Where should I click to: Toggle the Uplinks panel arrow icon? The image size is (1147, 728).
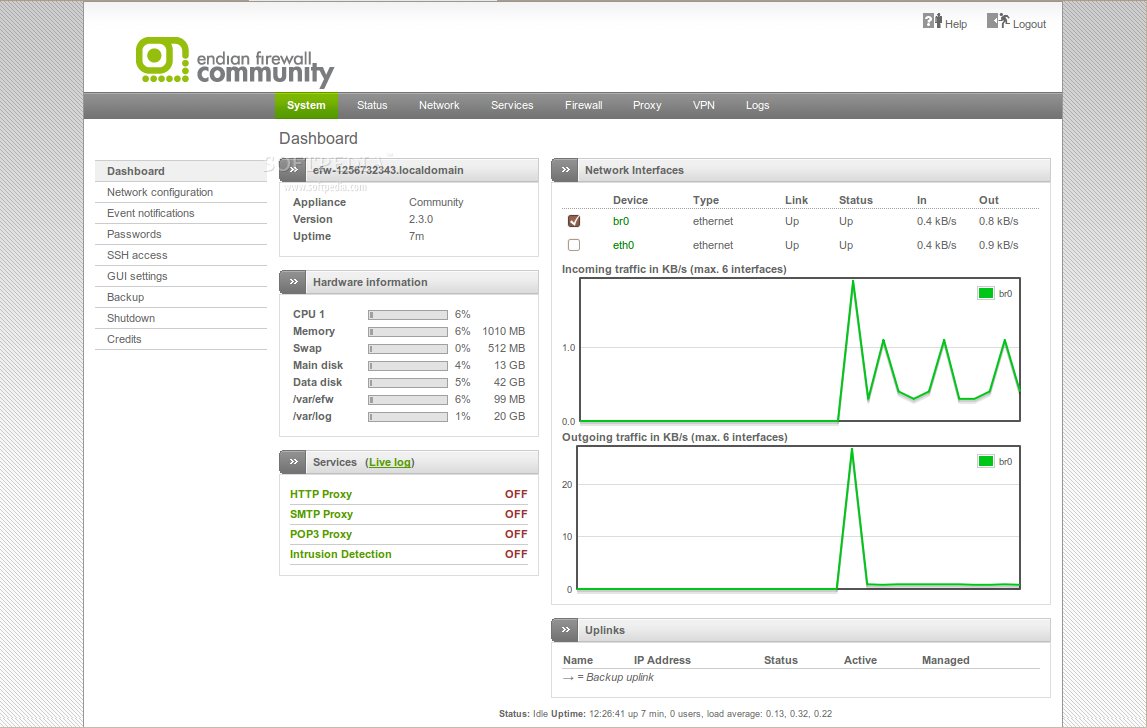(565, 631)
